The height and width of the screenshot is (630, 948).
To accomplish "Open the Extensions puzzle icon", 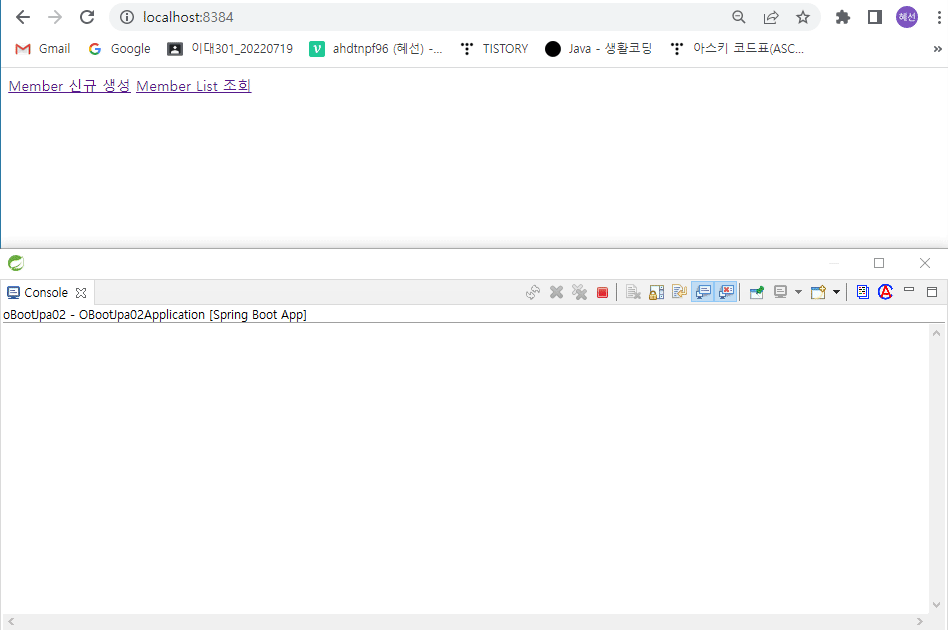I will coord(843,17).
